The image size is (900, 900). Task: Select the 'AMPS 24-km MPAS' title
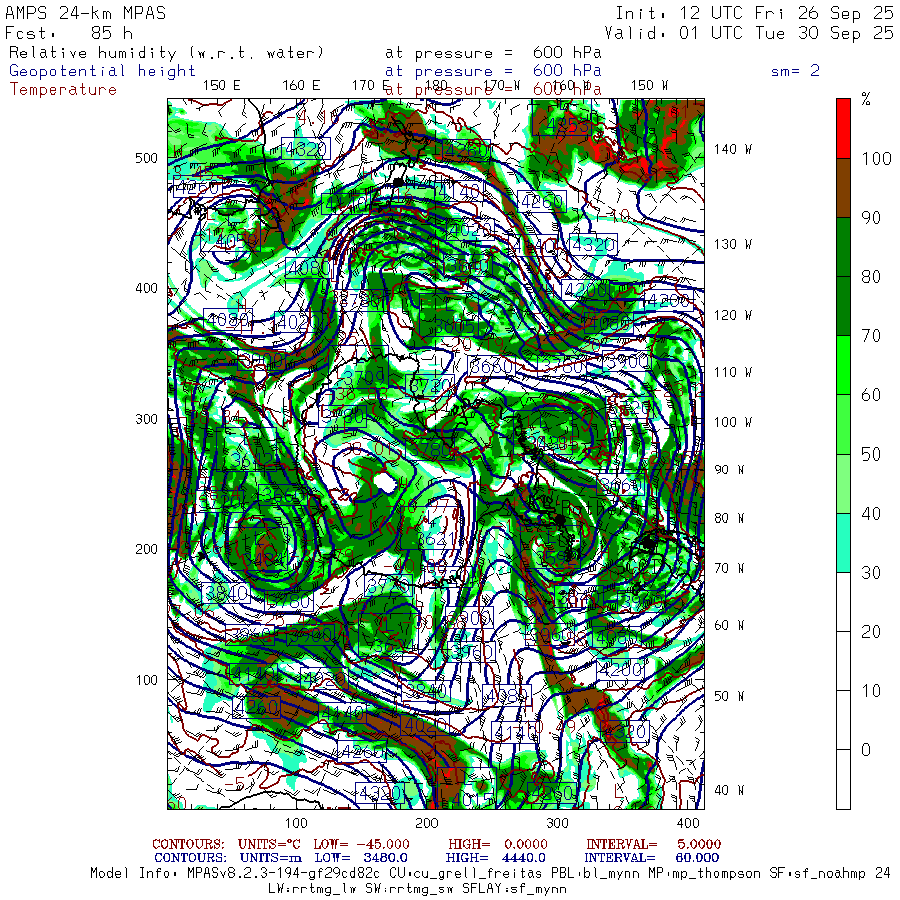pyautogui.click(x=86, y=14)
